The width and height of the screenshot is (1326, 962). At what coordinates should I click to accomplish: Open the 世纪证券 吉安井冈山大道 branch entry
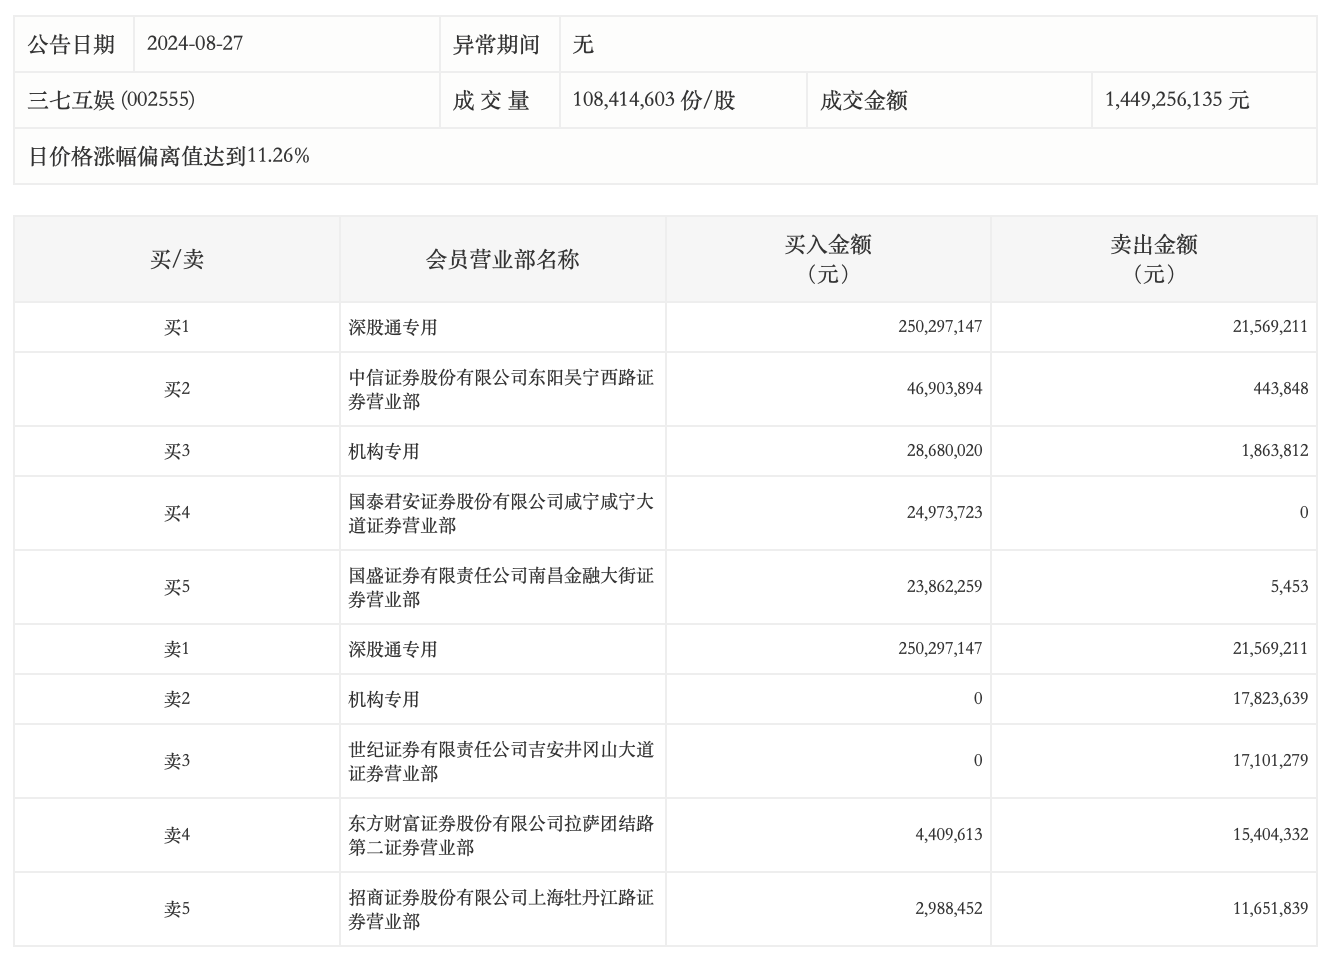(501, 762)
